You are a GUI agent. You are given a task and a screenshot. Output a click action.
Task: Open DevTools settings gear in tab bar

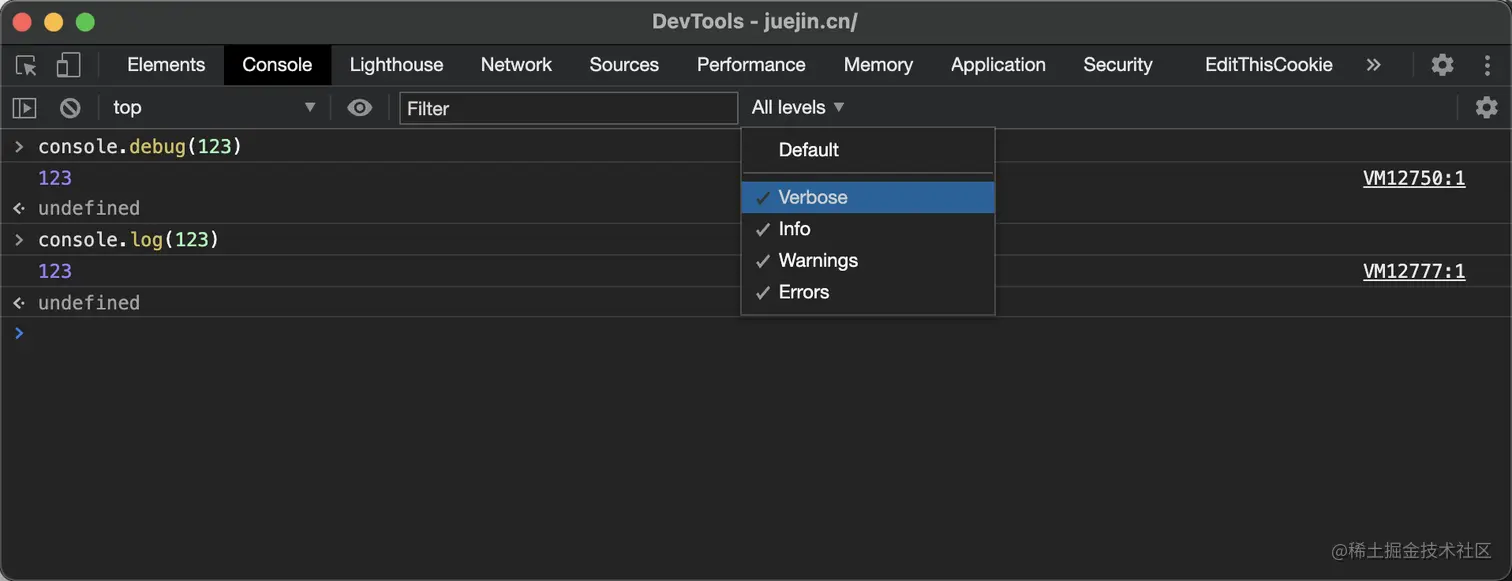(1442, 65)
